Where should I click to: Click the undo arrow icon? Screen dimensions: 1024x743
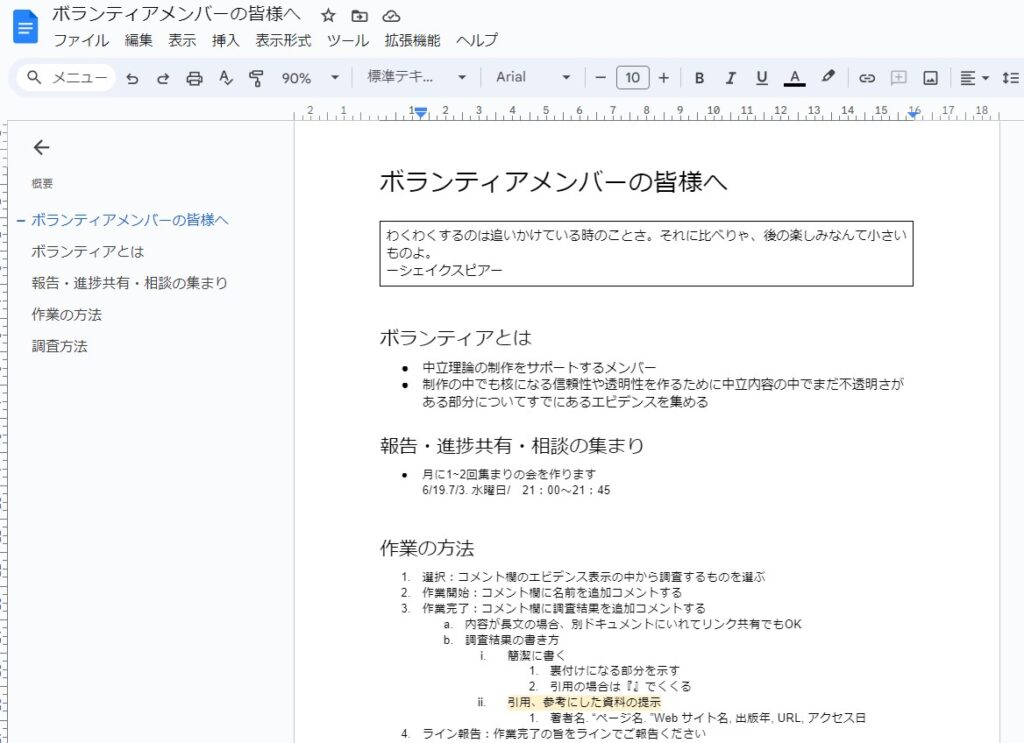[x=132, y=78]
